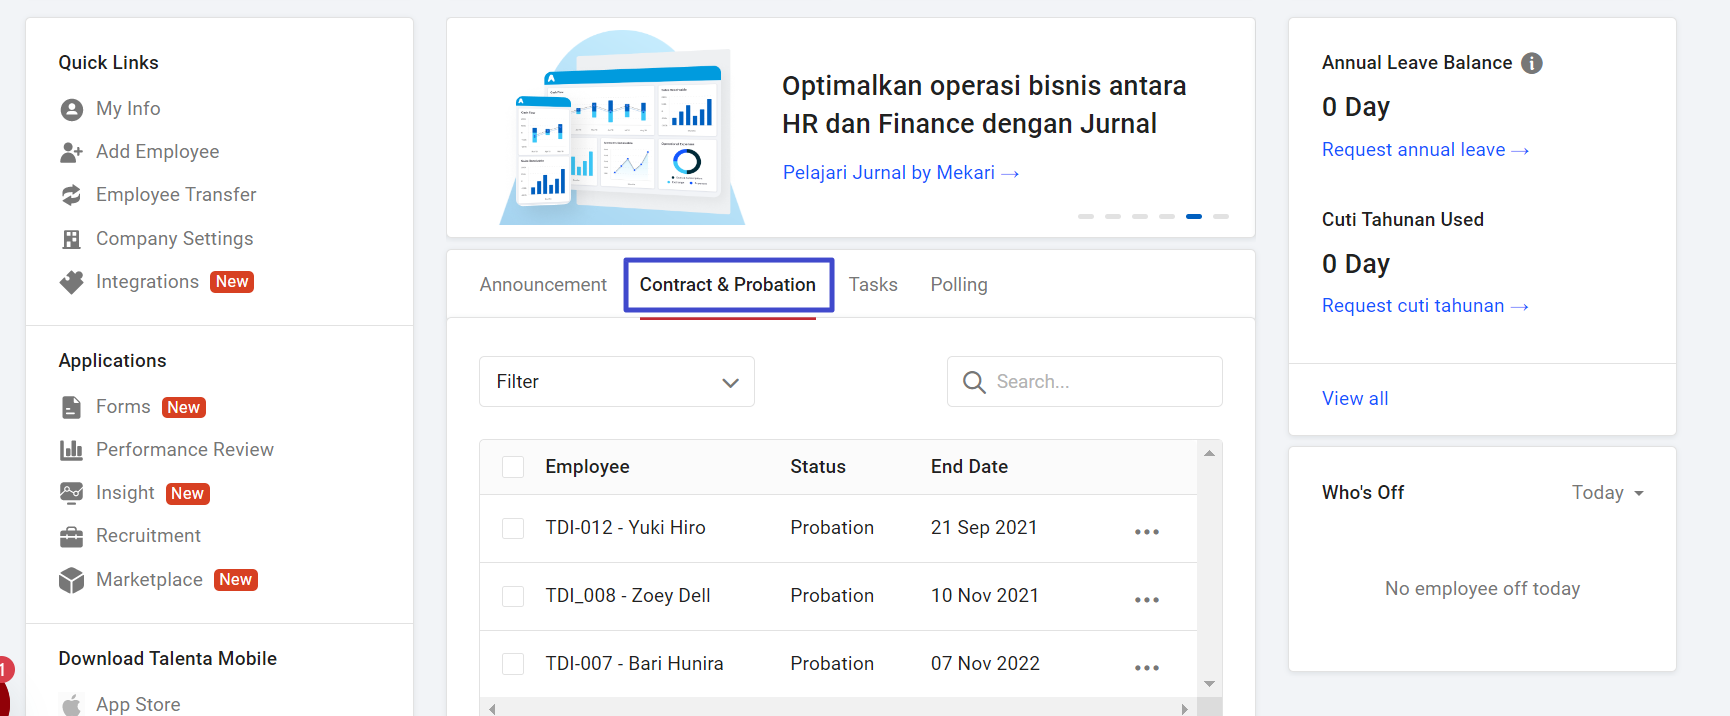Click the End Date column header
The width and height of the screenshot is (1730, 716).
coord(969,467)
